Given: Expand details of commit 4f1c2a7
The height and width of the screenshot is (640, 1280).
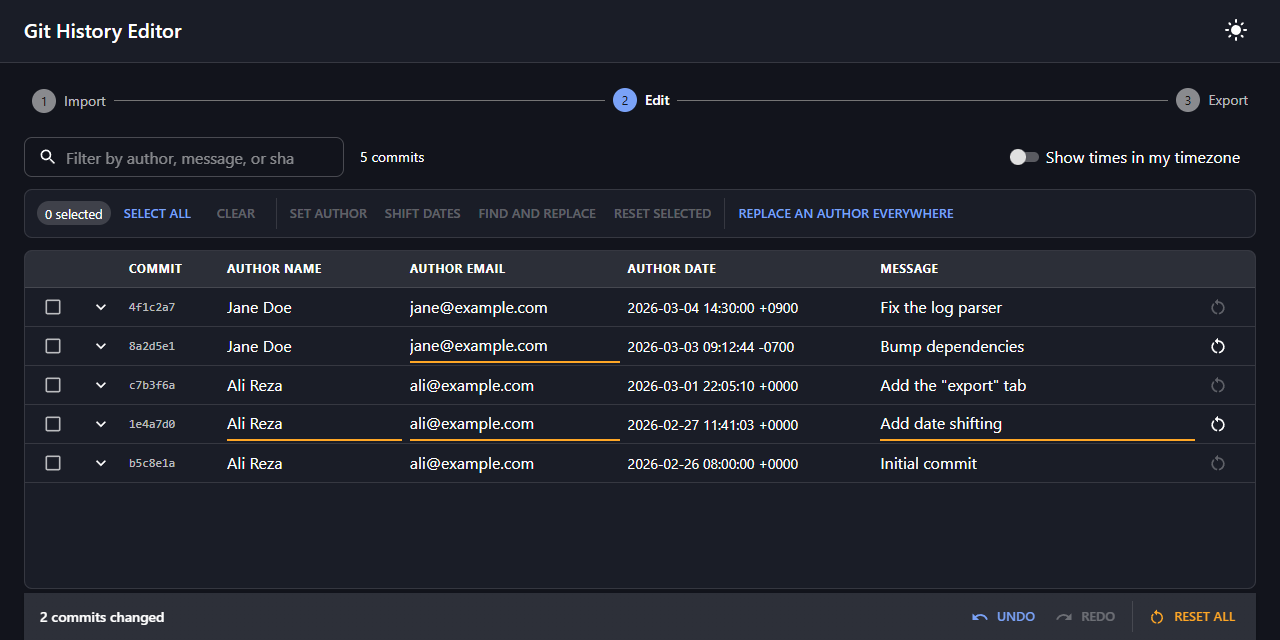Looking at the screenshot, I should click(101, 307).
